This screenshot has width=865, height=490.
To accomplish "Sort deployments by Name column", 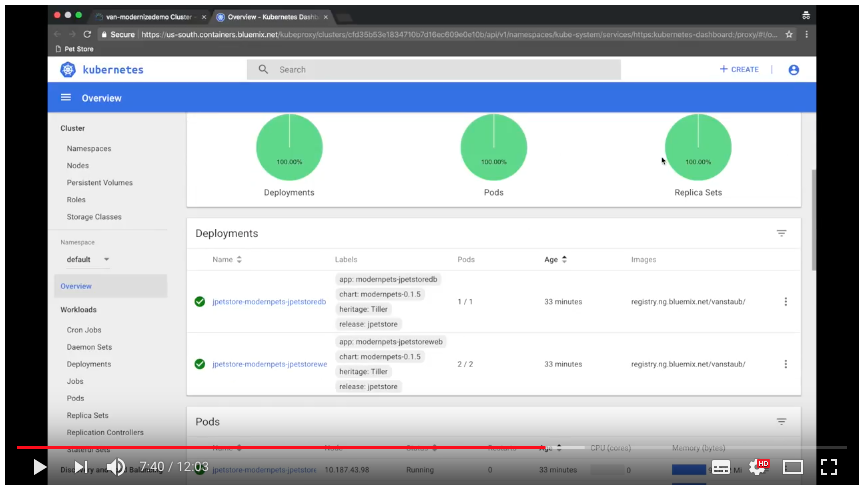I will (227, 259).
